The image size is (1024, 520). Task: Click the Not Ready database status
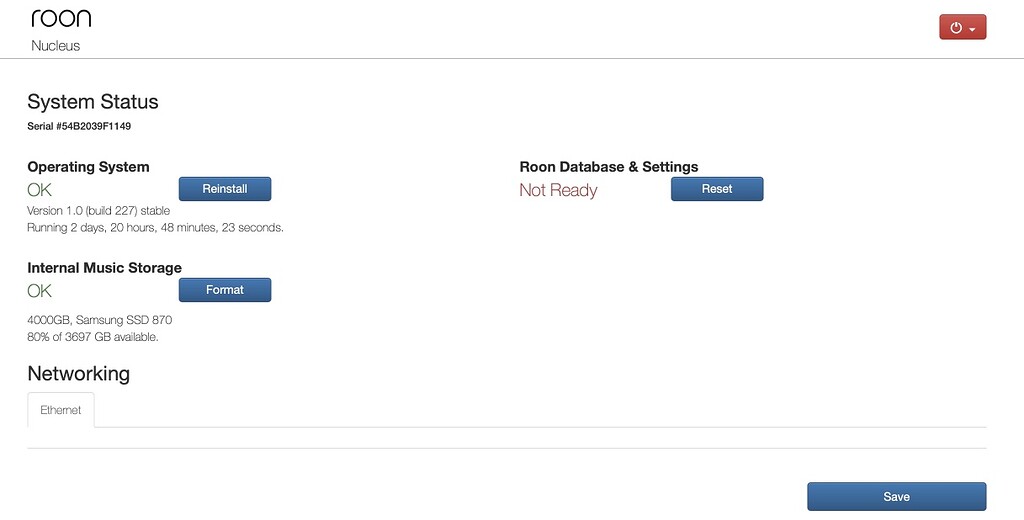558,190
